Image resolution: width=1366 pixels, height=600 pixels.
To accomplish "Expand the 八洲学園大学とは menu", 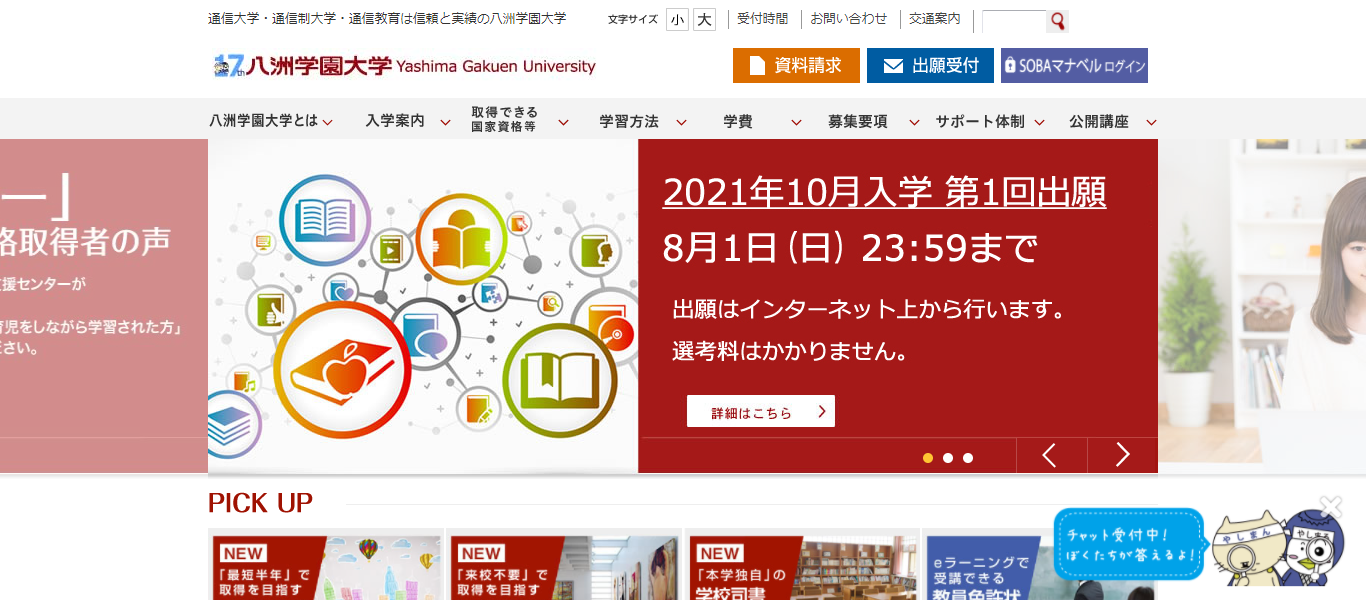I will 271,121.
